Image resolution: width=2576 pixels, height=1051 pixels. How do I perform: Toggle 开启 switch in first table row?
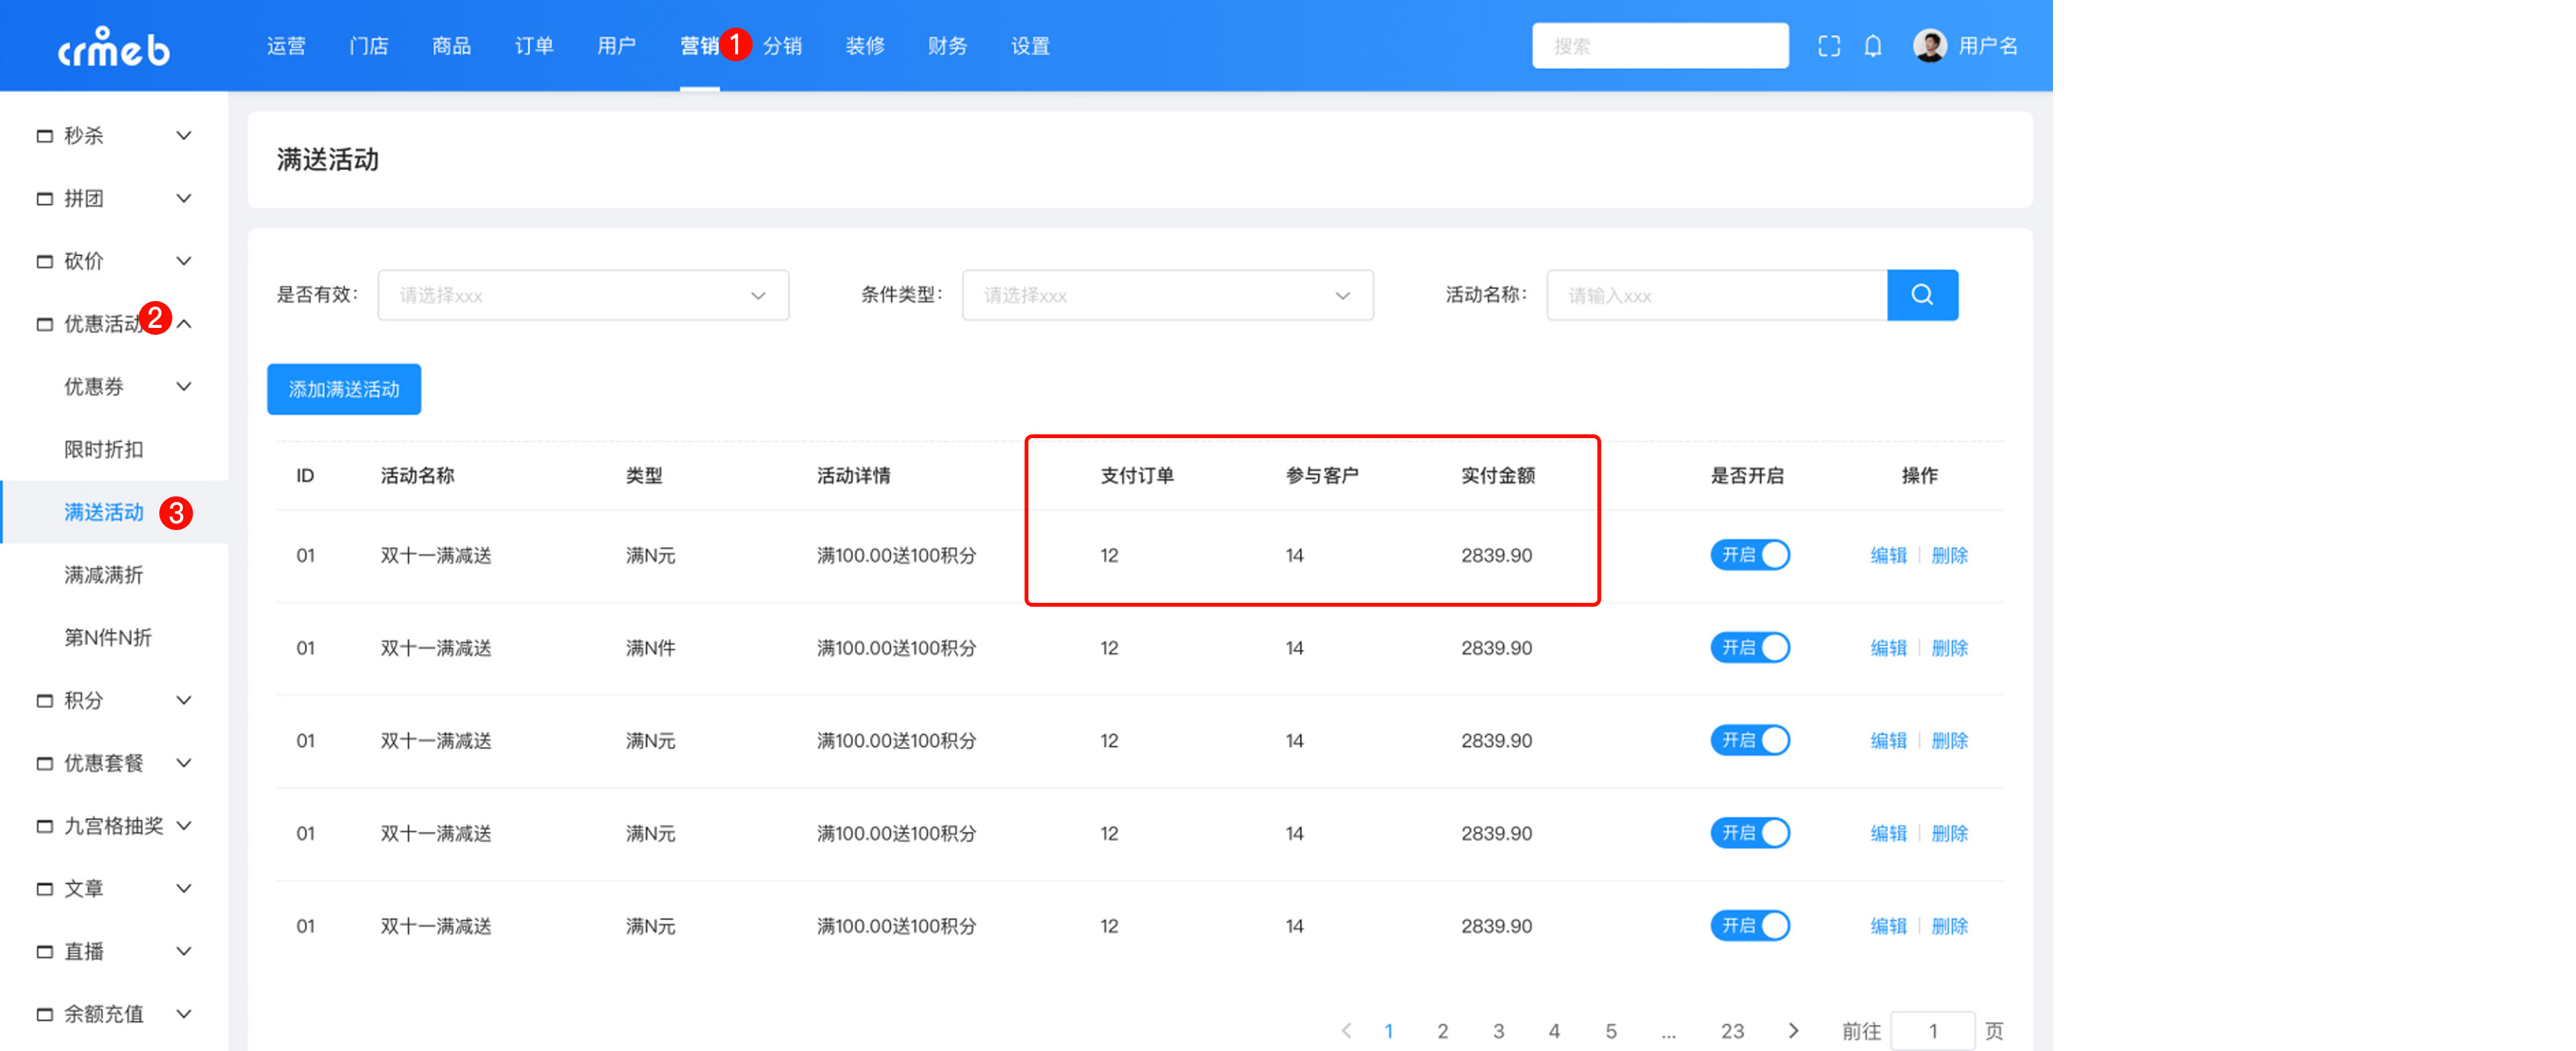[1749, 555]
